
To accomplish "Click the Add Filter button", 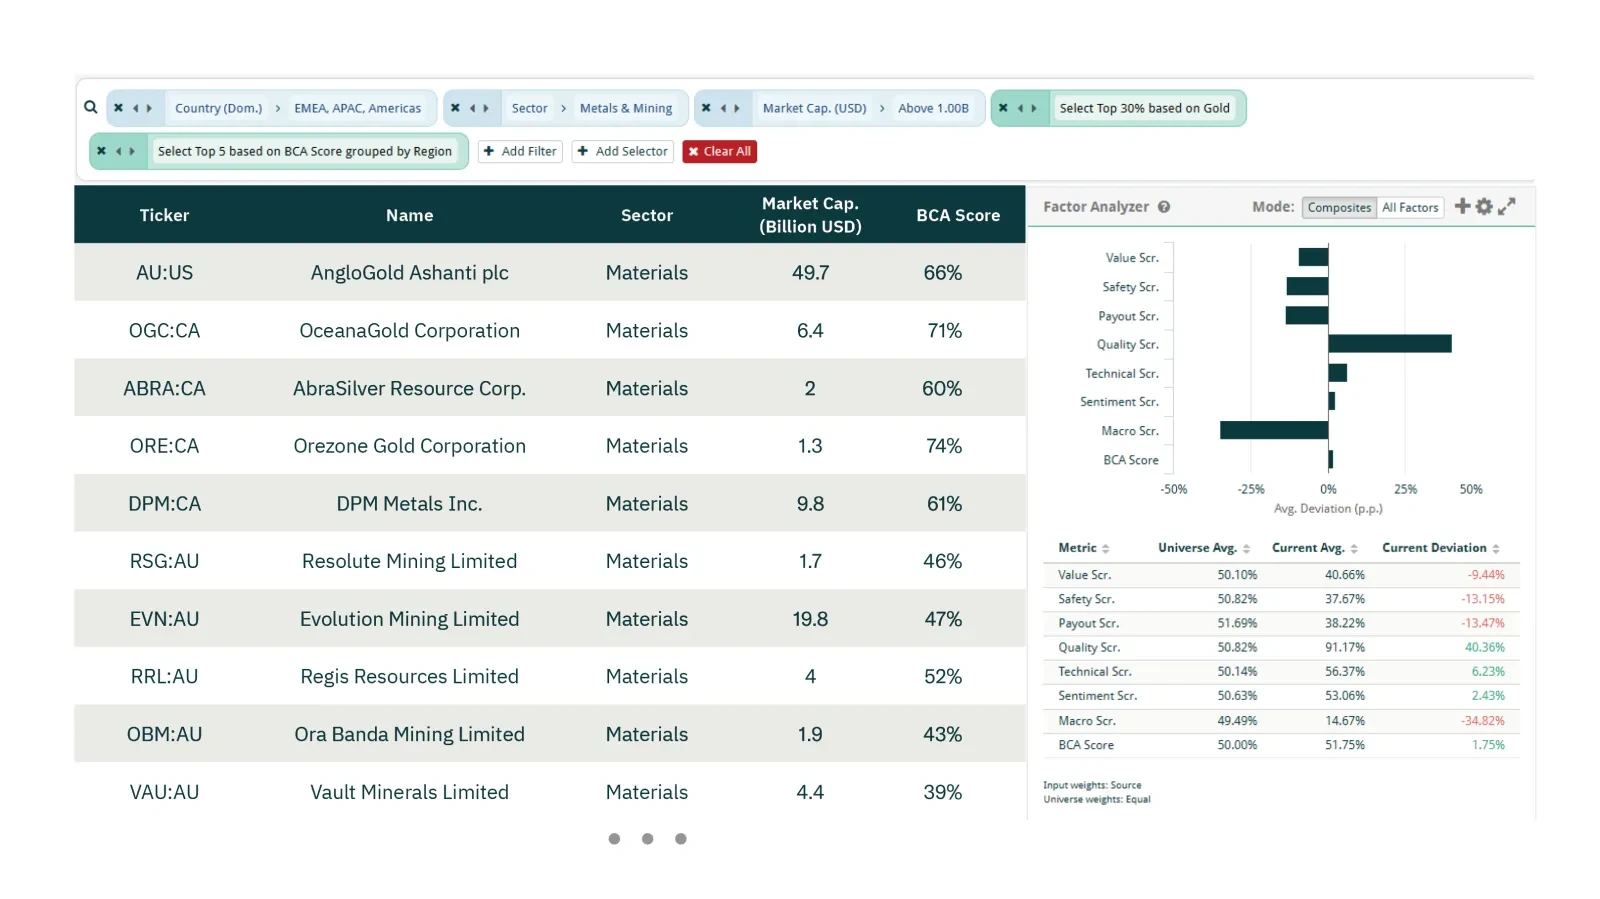I will tap(520, 151).
